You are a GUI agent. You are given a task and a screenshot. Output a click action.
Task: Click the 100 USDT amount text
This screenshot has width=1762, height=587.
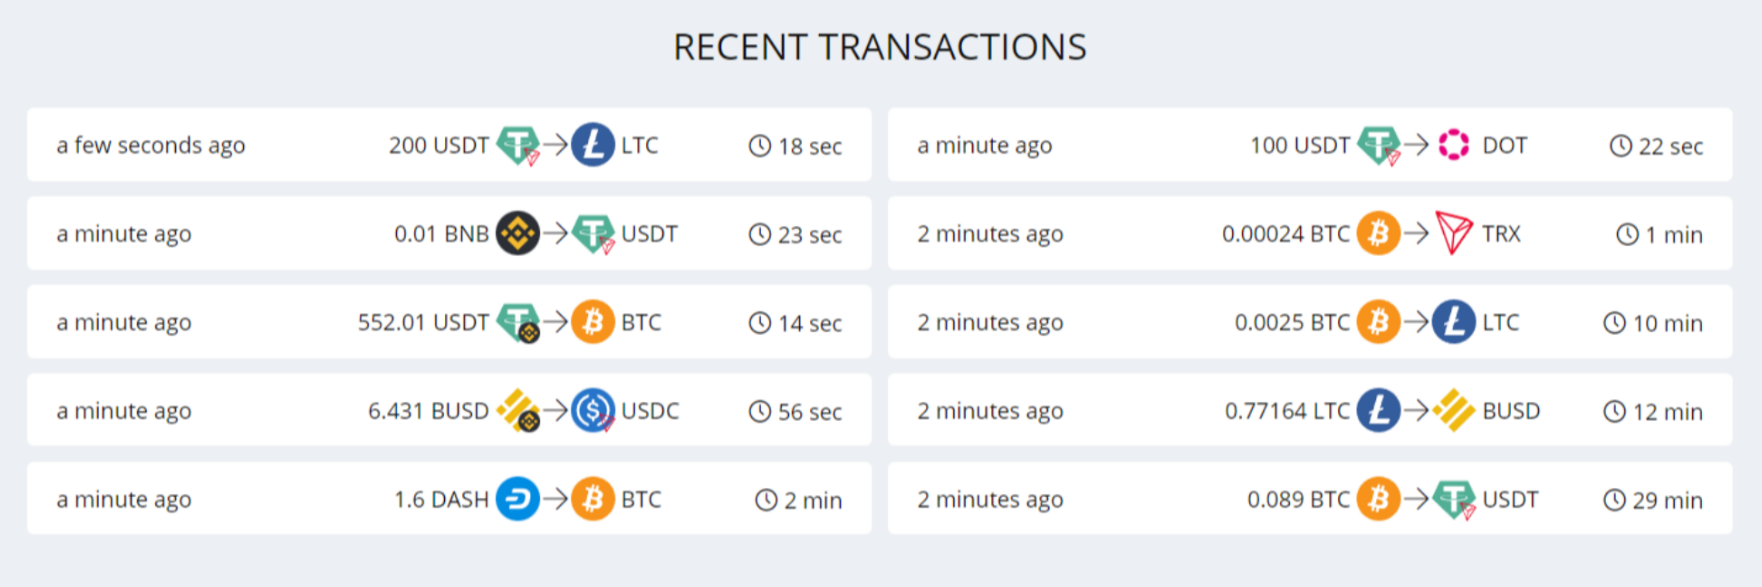click(x=1299, y=146)
